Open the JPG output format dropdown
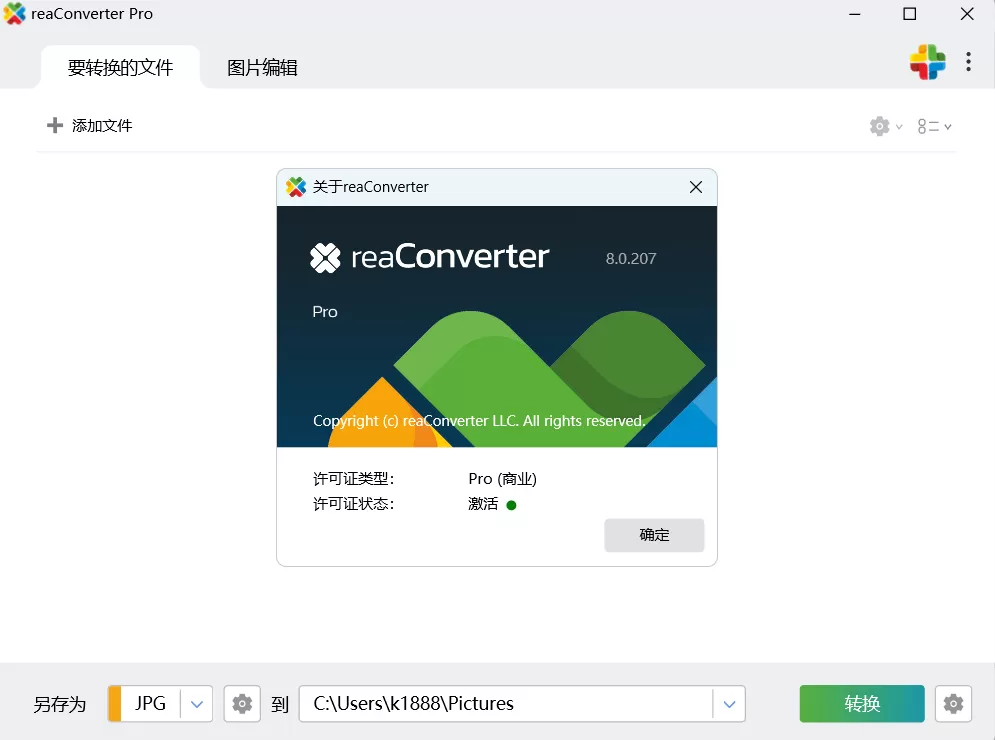This screenshot has height=740, width=995. coord(196,704)
